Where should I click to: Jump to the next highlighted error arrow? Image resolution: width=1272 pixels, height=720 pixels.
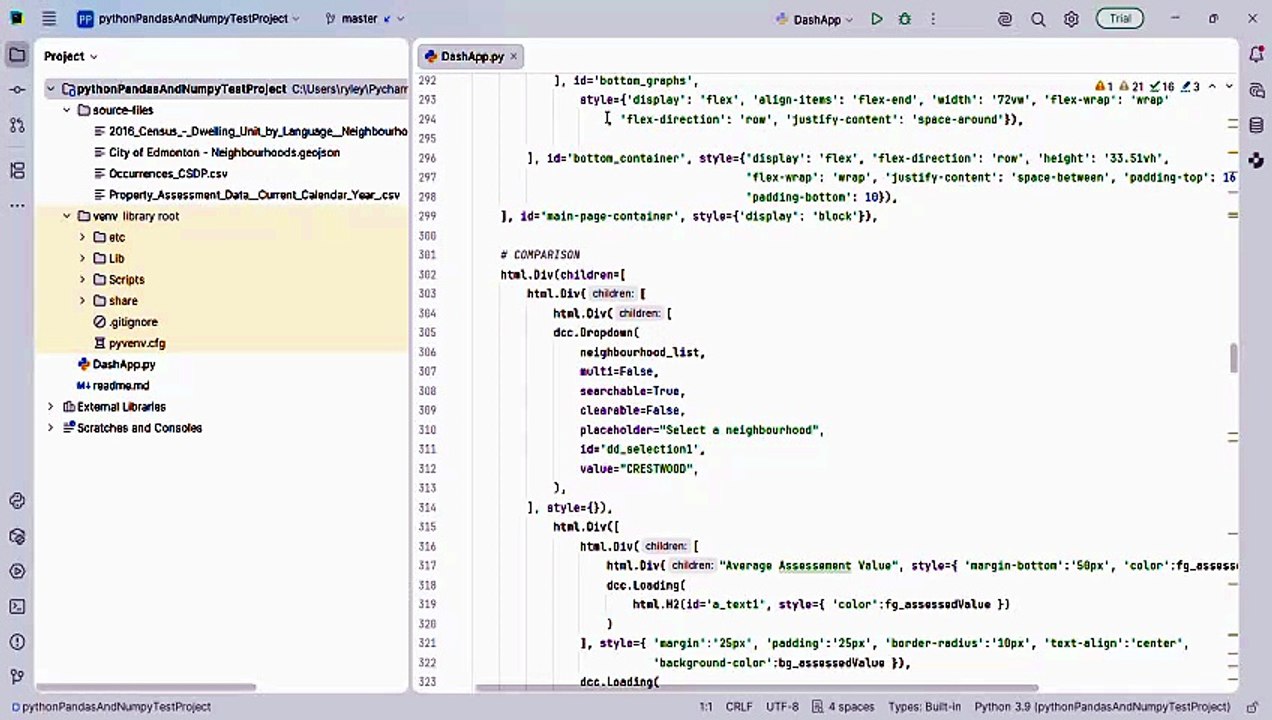[x=1230, y=87]
